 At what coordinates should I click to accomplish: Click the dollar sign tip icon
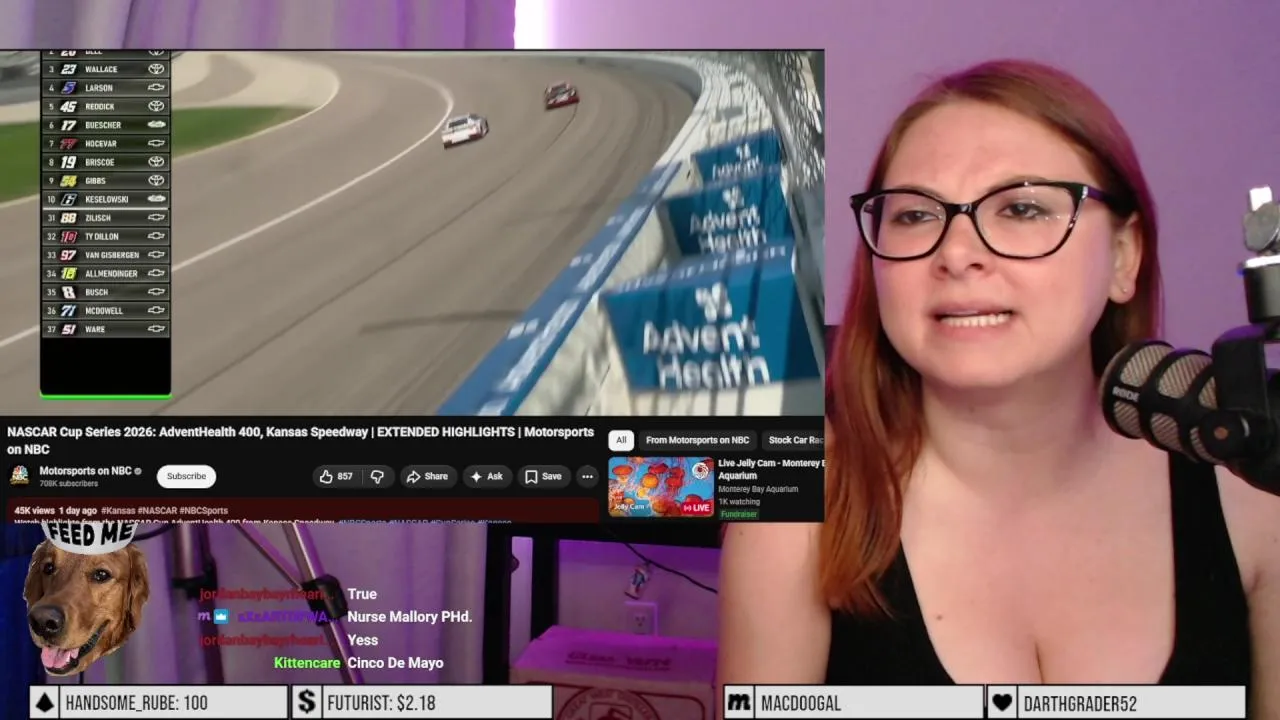pos(306,702)
